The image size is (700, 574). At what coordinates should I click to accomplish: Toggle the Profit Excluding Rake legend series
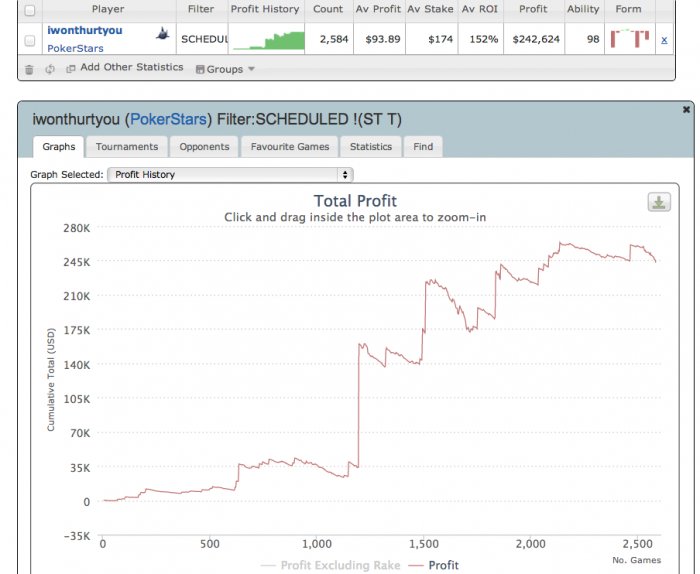pyautogui.click(x=330, y=565)
